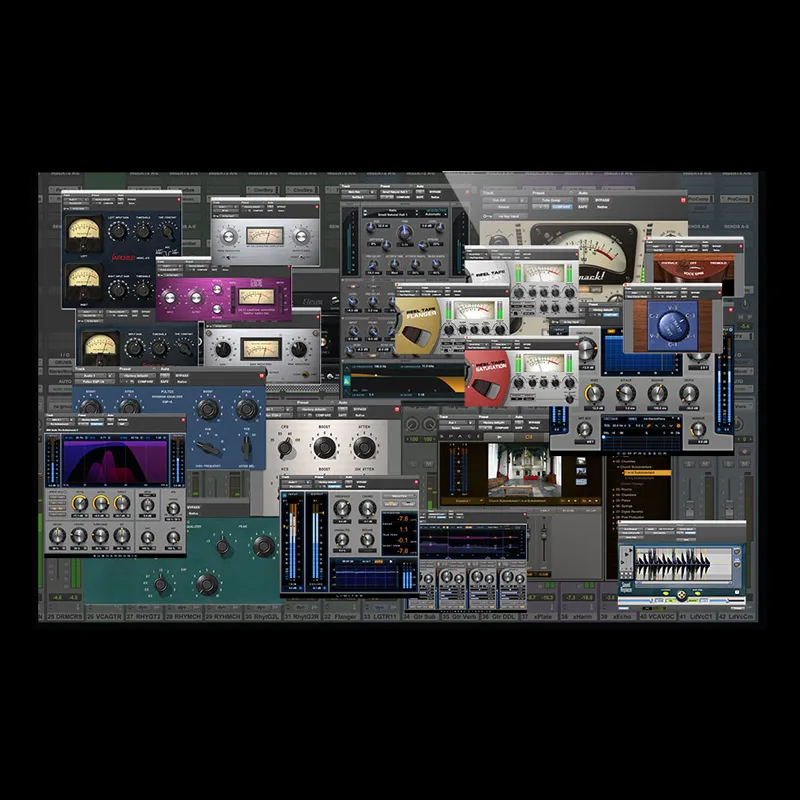
Task: Expand Rooms folder in Space preset browser
Action: [615, 489]
